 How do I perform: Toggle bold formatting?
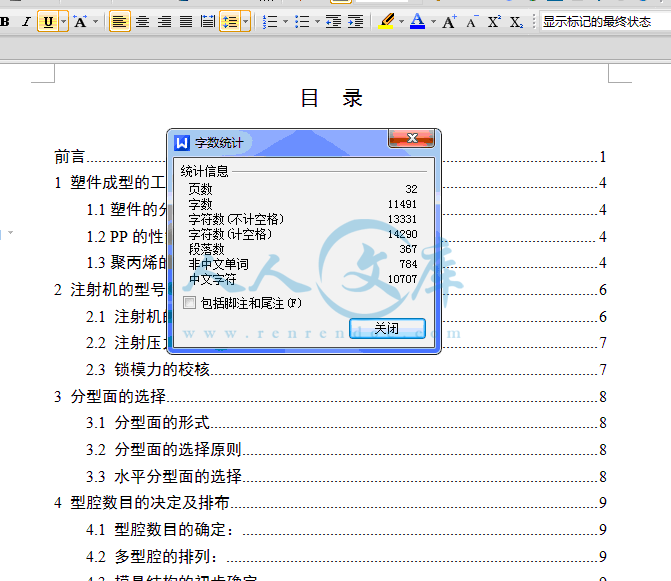(4, 21)
